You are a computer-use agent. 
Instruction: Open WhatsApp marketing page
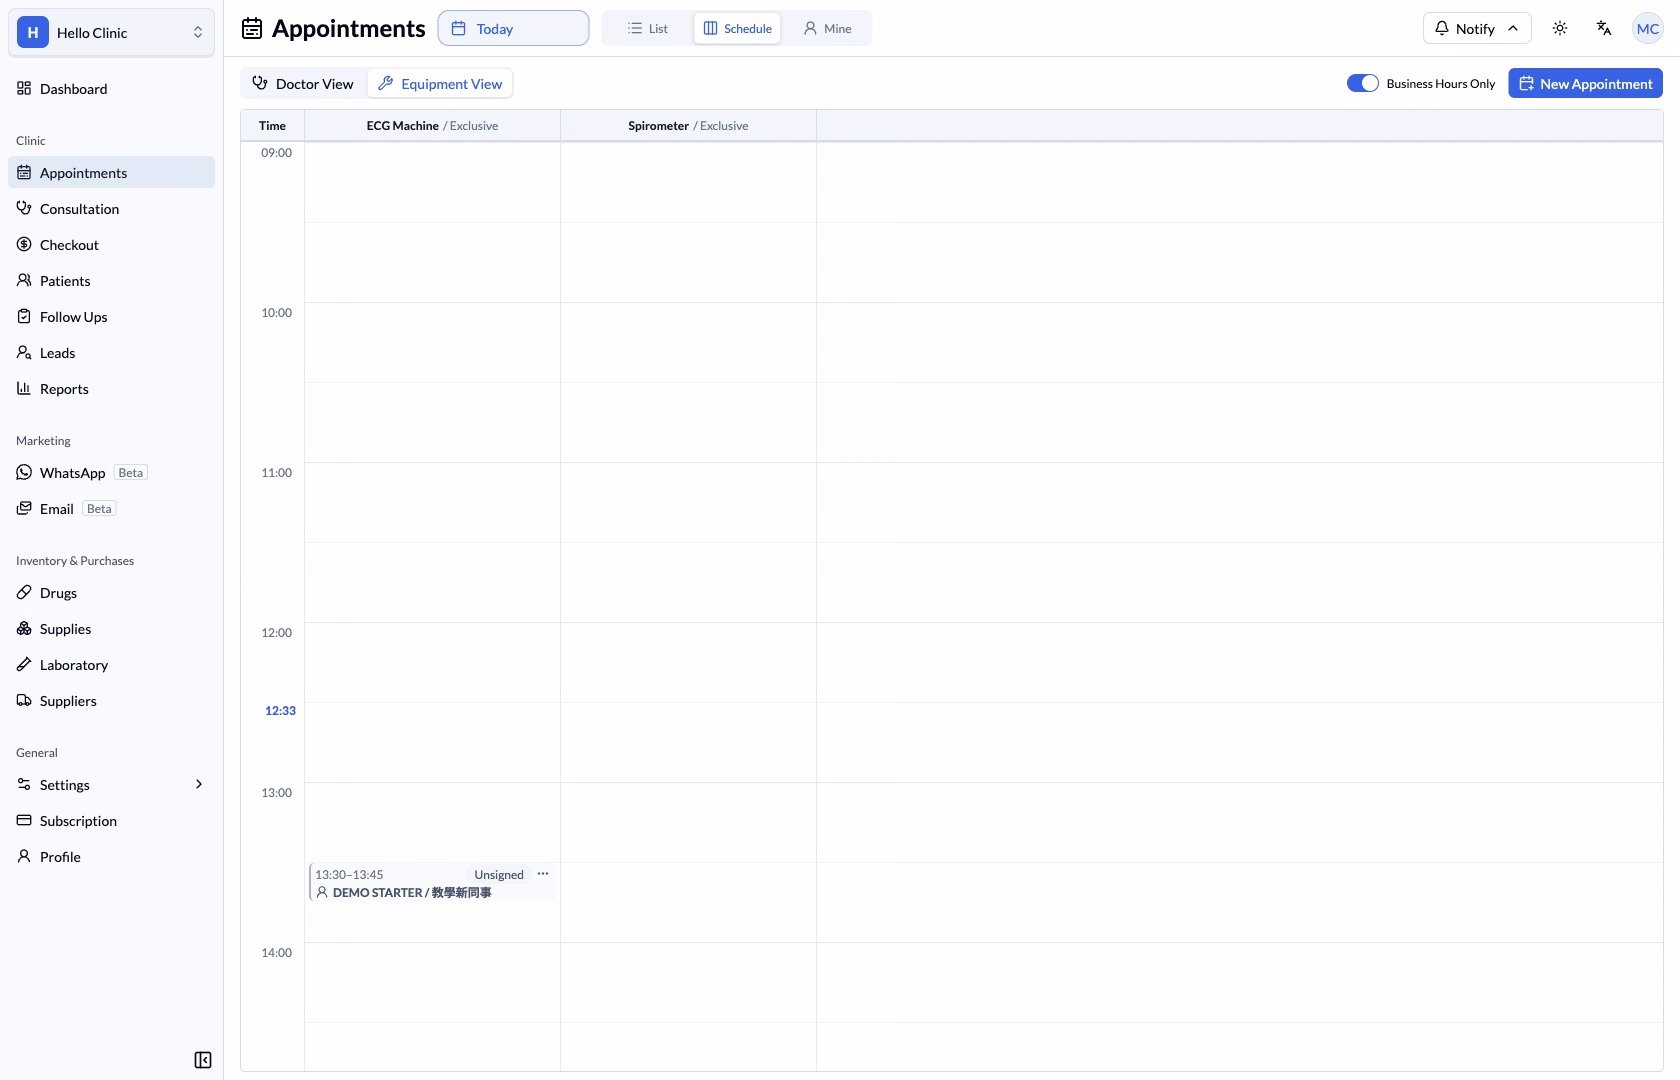(111, 473)
